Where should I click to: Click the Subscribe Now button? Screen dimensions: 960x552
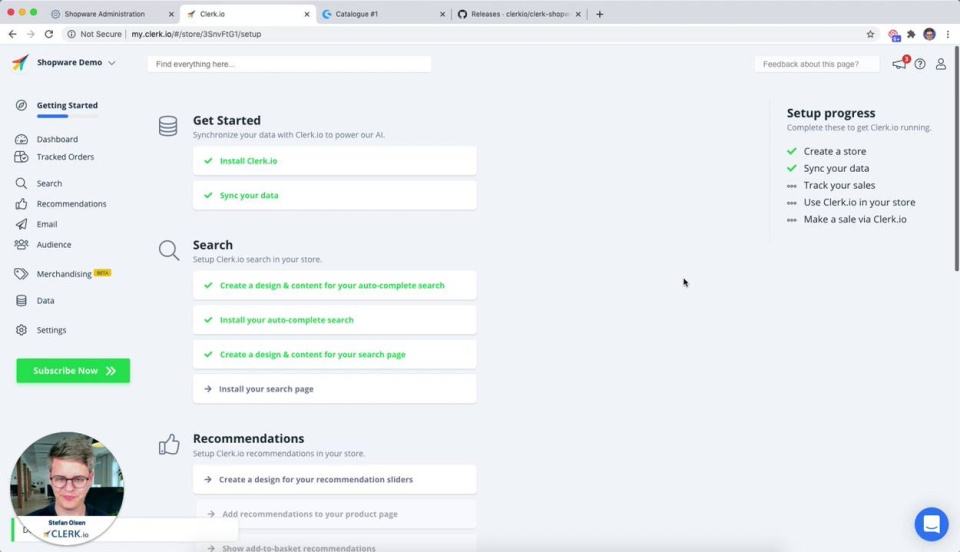click(x=73, y=371)
